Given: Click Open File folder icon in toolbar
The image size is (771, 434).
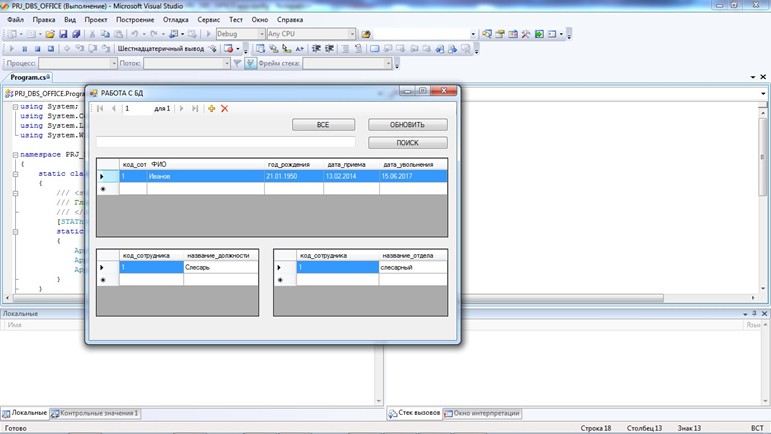Looking at the screenshot, I should point(50,34).
